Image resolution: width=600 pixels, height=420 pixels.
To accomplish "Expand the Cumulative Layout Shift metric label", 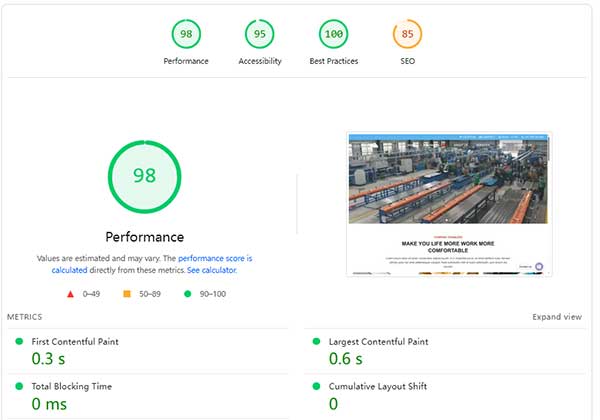I will [376, 386].
